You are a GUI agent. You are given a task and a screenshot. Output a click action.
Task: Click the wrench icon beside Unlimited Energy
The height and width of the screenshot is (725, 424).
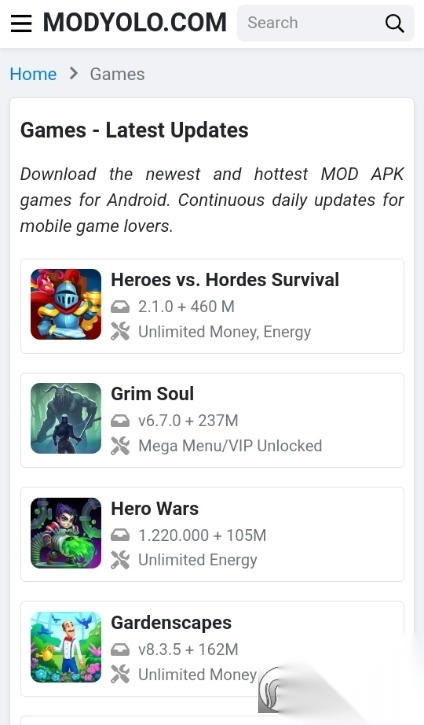tap(120, 560)
